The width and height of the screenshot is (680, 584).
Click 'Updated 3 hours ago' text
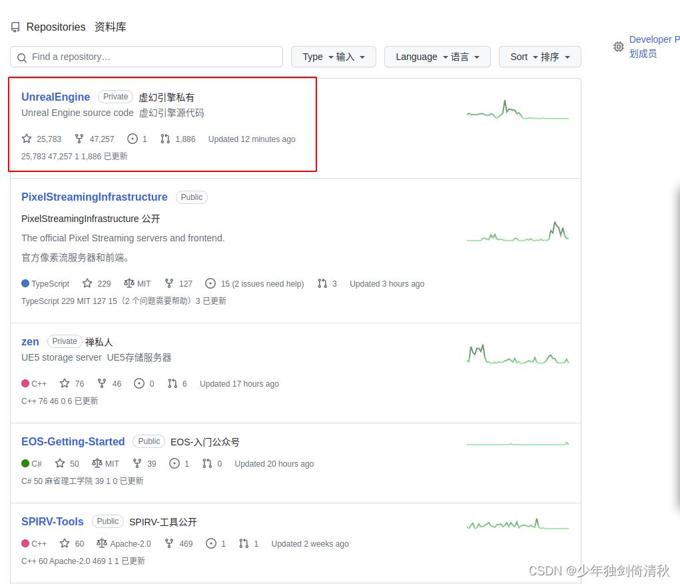pos(387,284)
